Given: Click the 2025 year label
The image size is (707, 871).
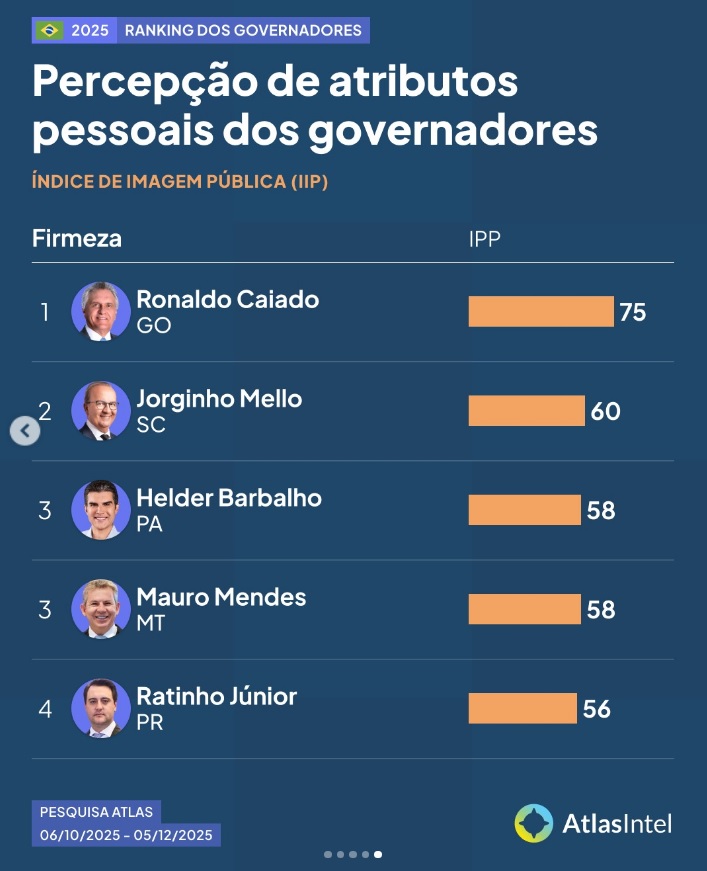Looking at the screenshot, I should pos(89,30).
